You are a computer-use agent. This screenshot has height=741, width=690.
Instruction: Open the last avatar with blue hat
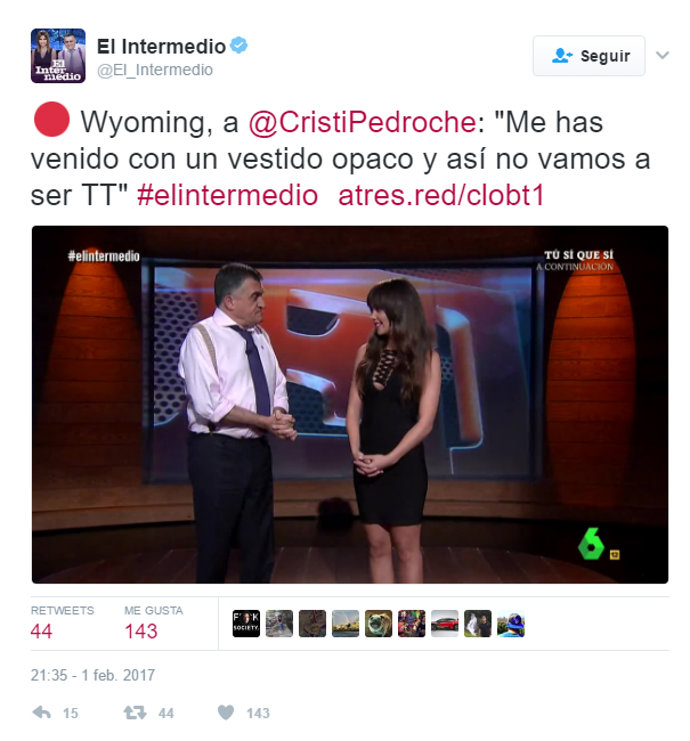tap(510, 623)
